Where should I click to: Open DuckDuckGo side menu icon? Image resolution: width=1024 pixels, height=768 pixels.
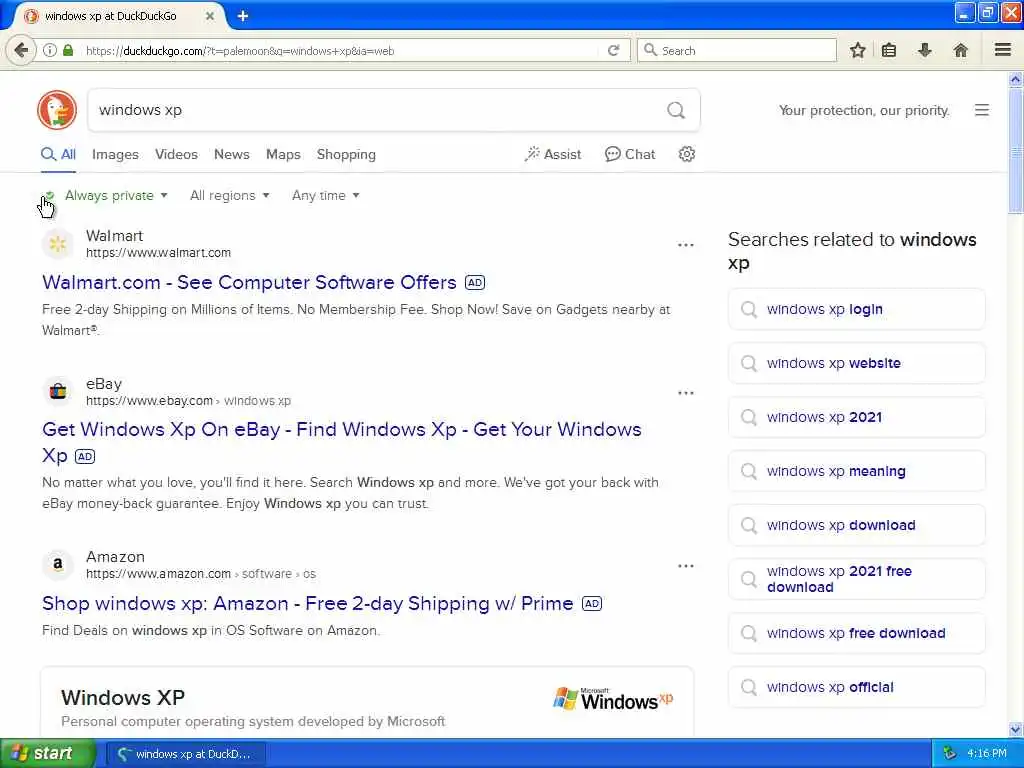[982, 110]
